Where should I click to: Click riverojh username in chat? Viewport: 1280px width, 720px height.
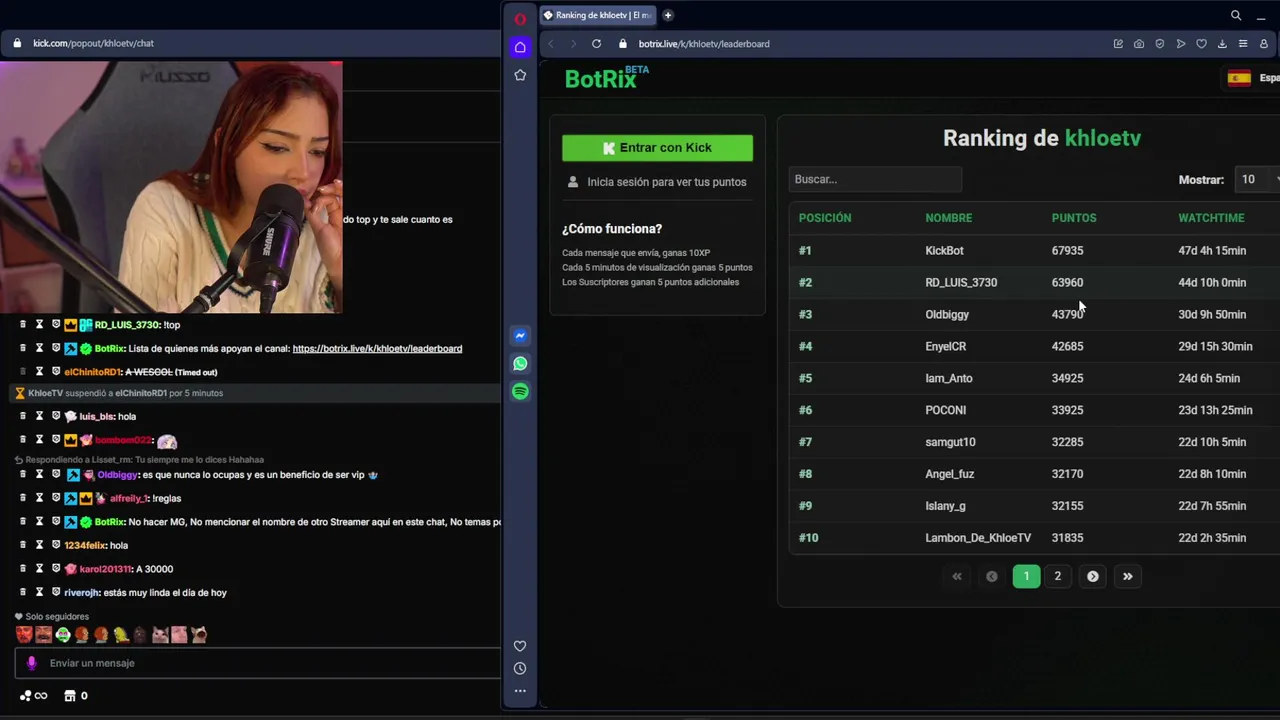point(81,593)
